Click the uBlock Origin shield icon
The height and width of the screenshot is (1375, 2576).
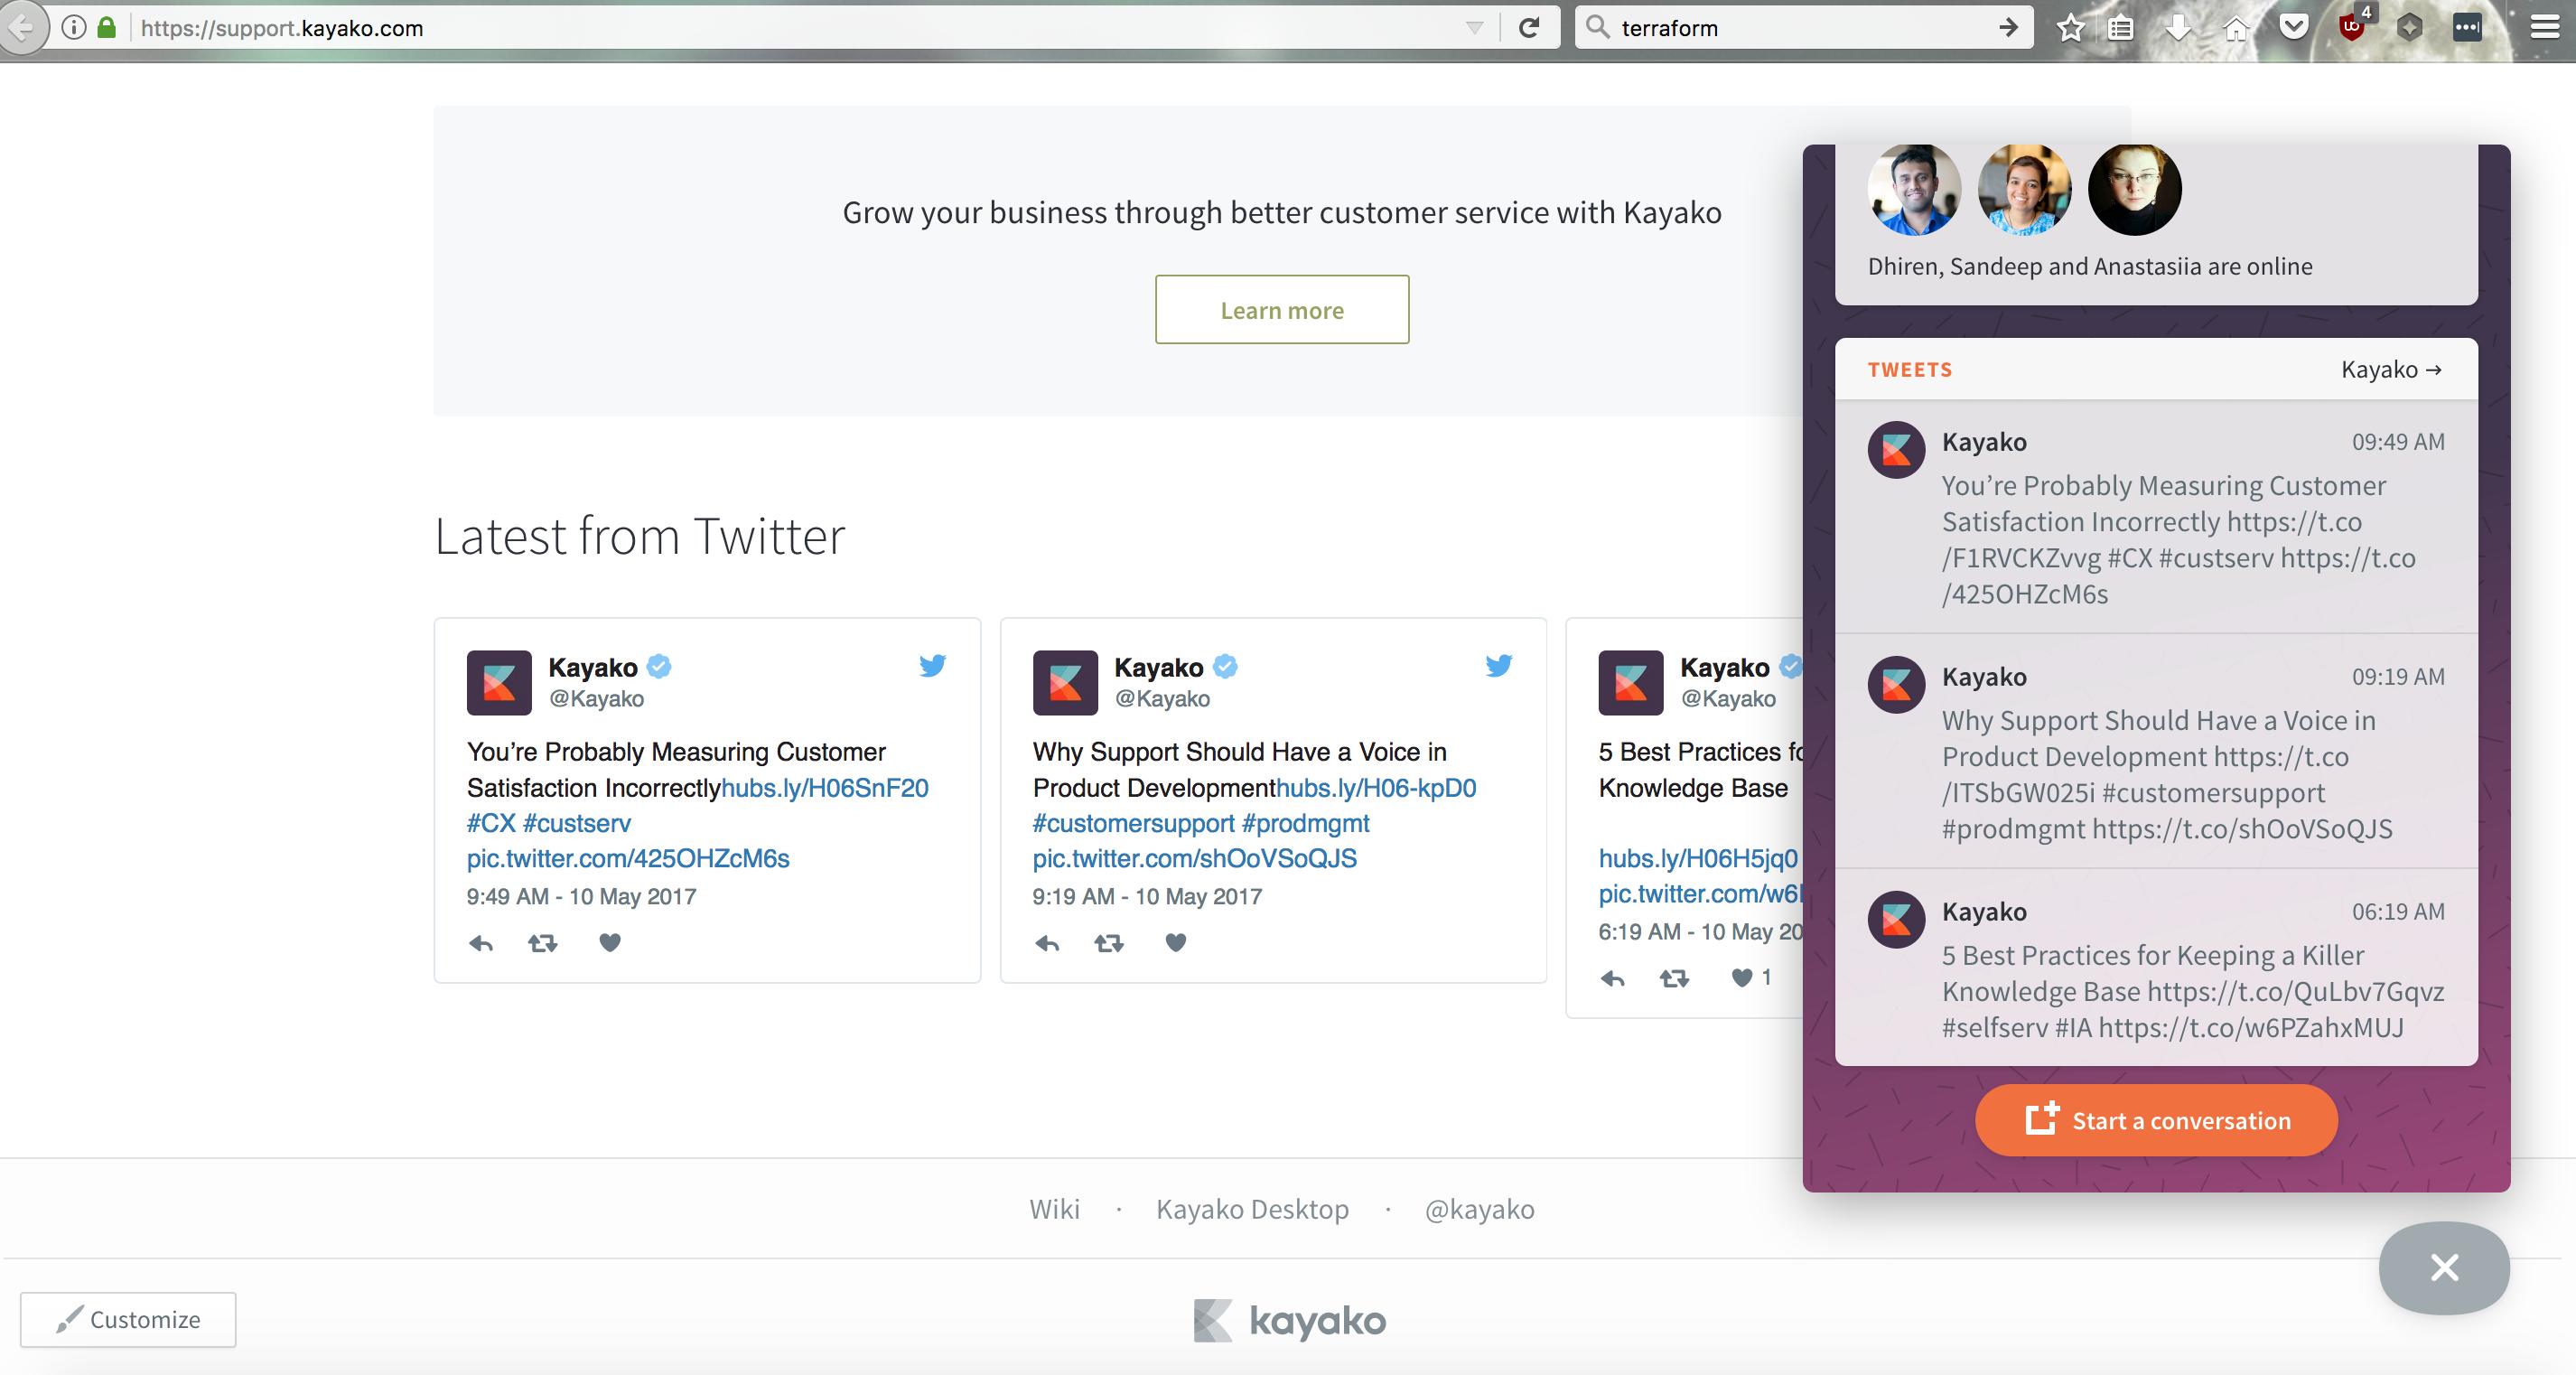[2352, 27]
